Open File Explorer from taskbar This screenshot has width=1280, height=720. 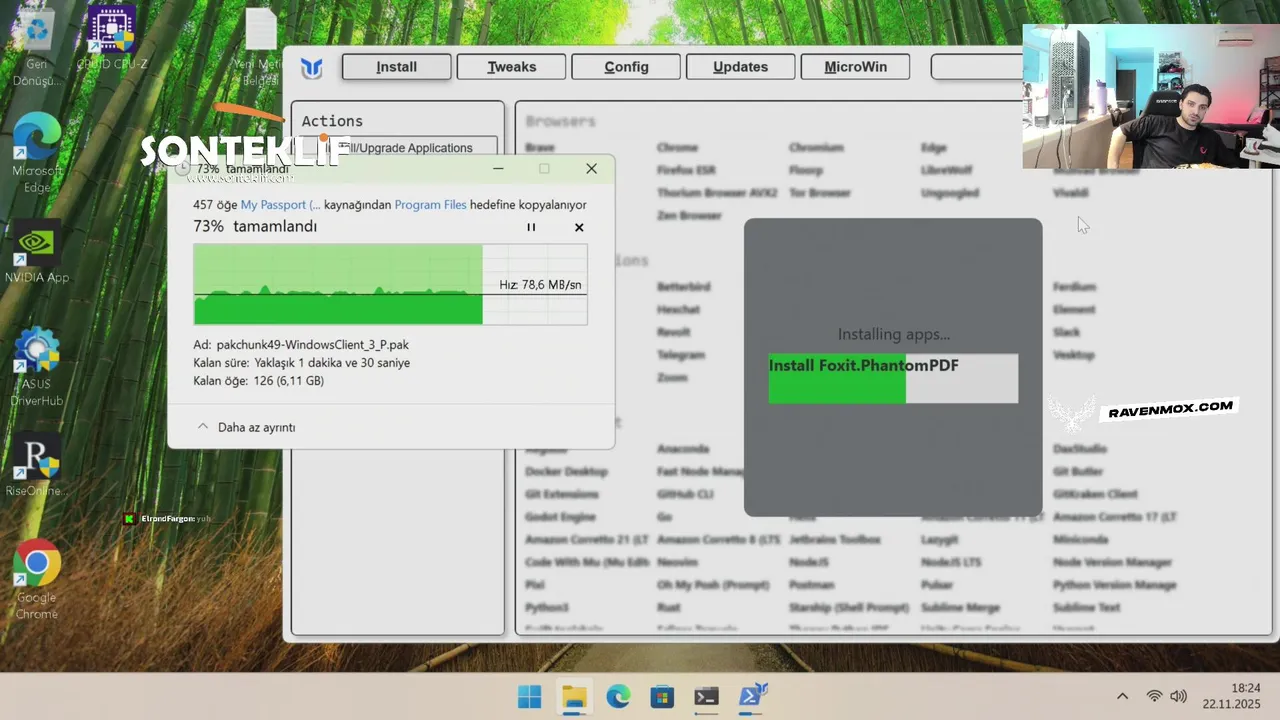coord(574,697)
